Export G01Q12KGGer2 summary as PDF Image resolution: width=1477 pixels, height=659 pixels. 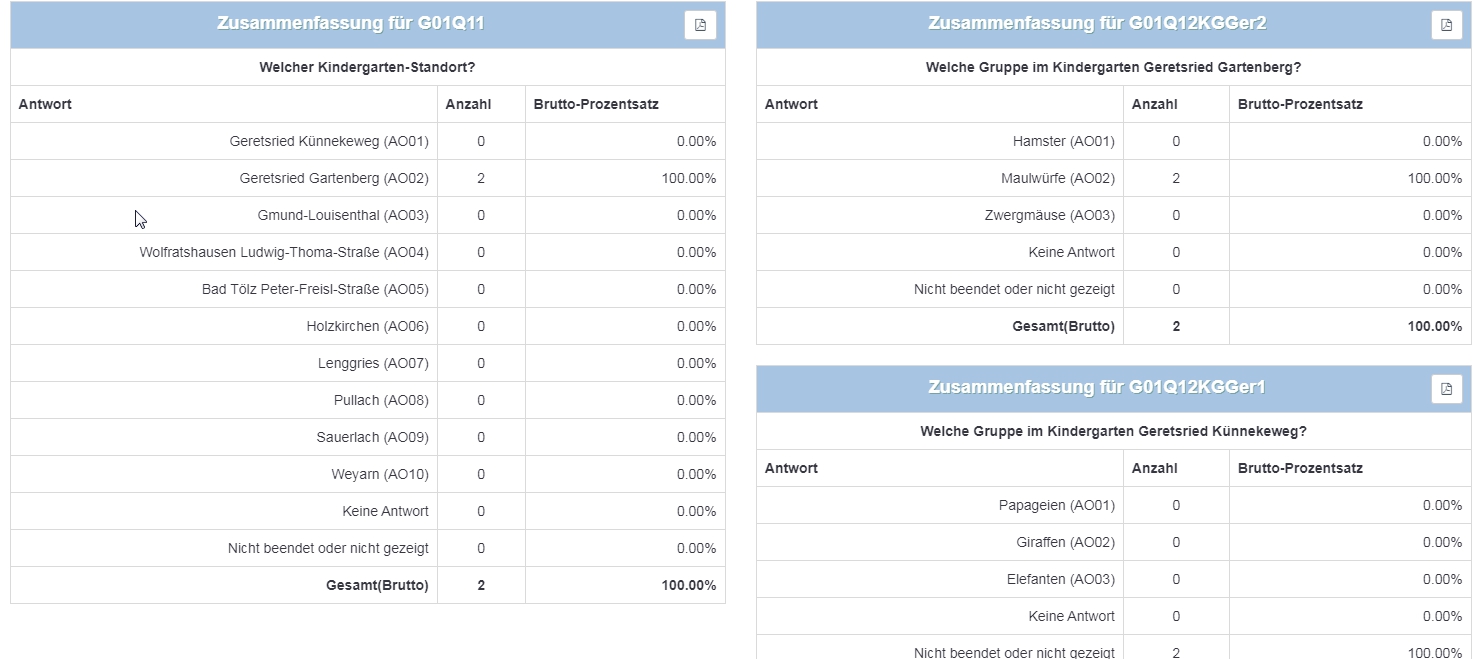(1446, 25)
